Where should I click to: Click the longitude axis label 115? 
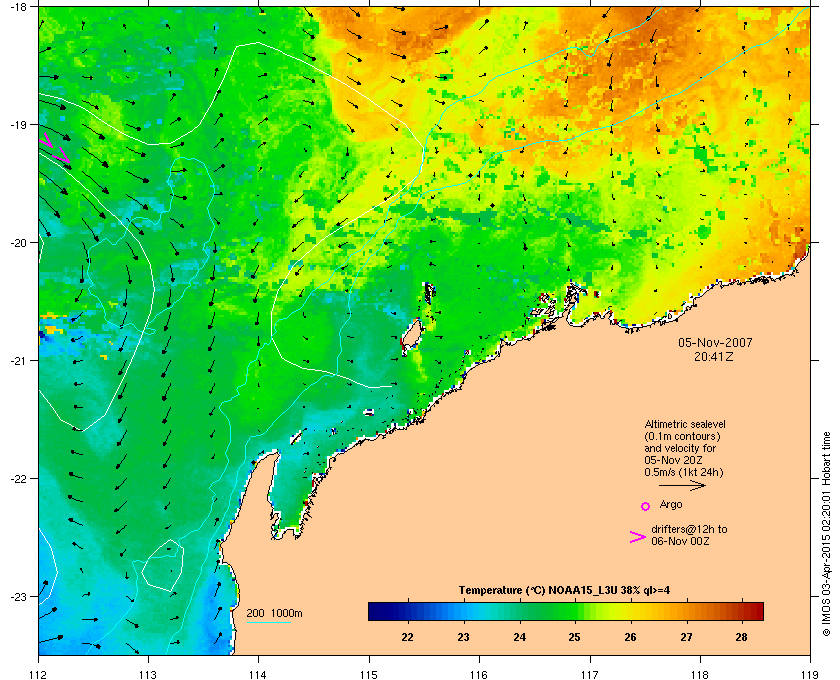(369, 675)
